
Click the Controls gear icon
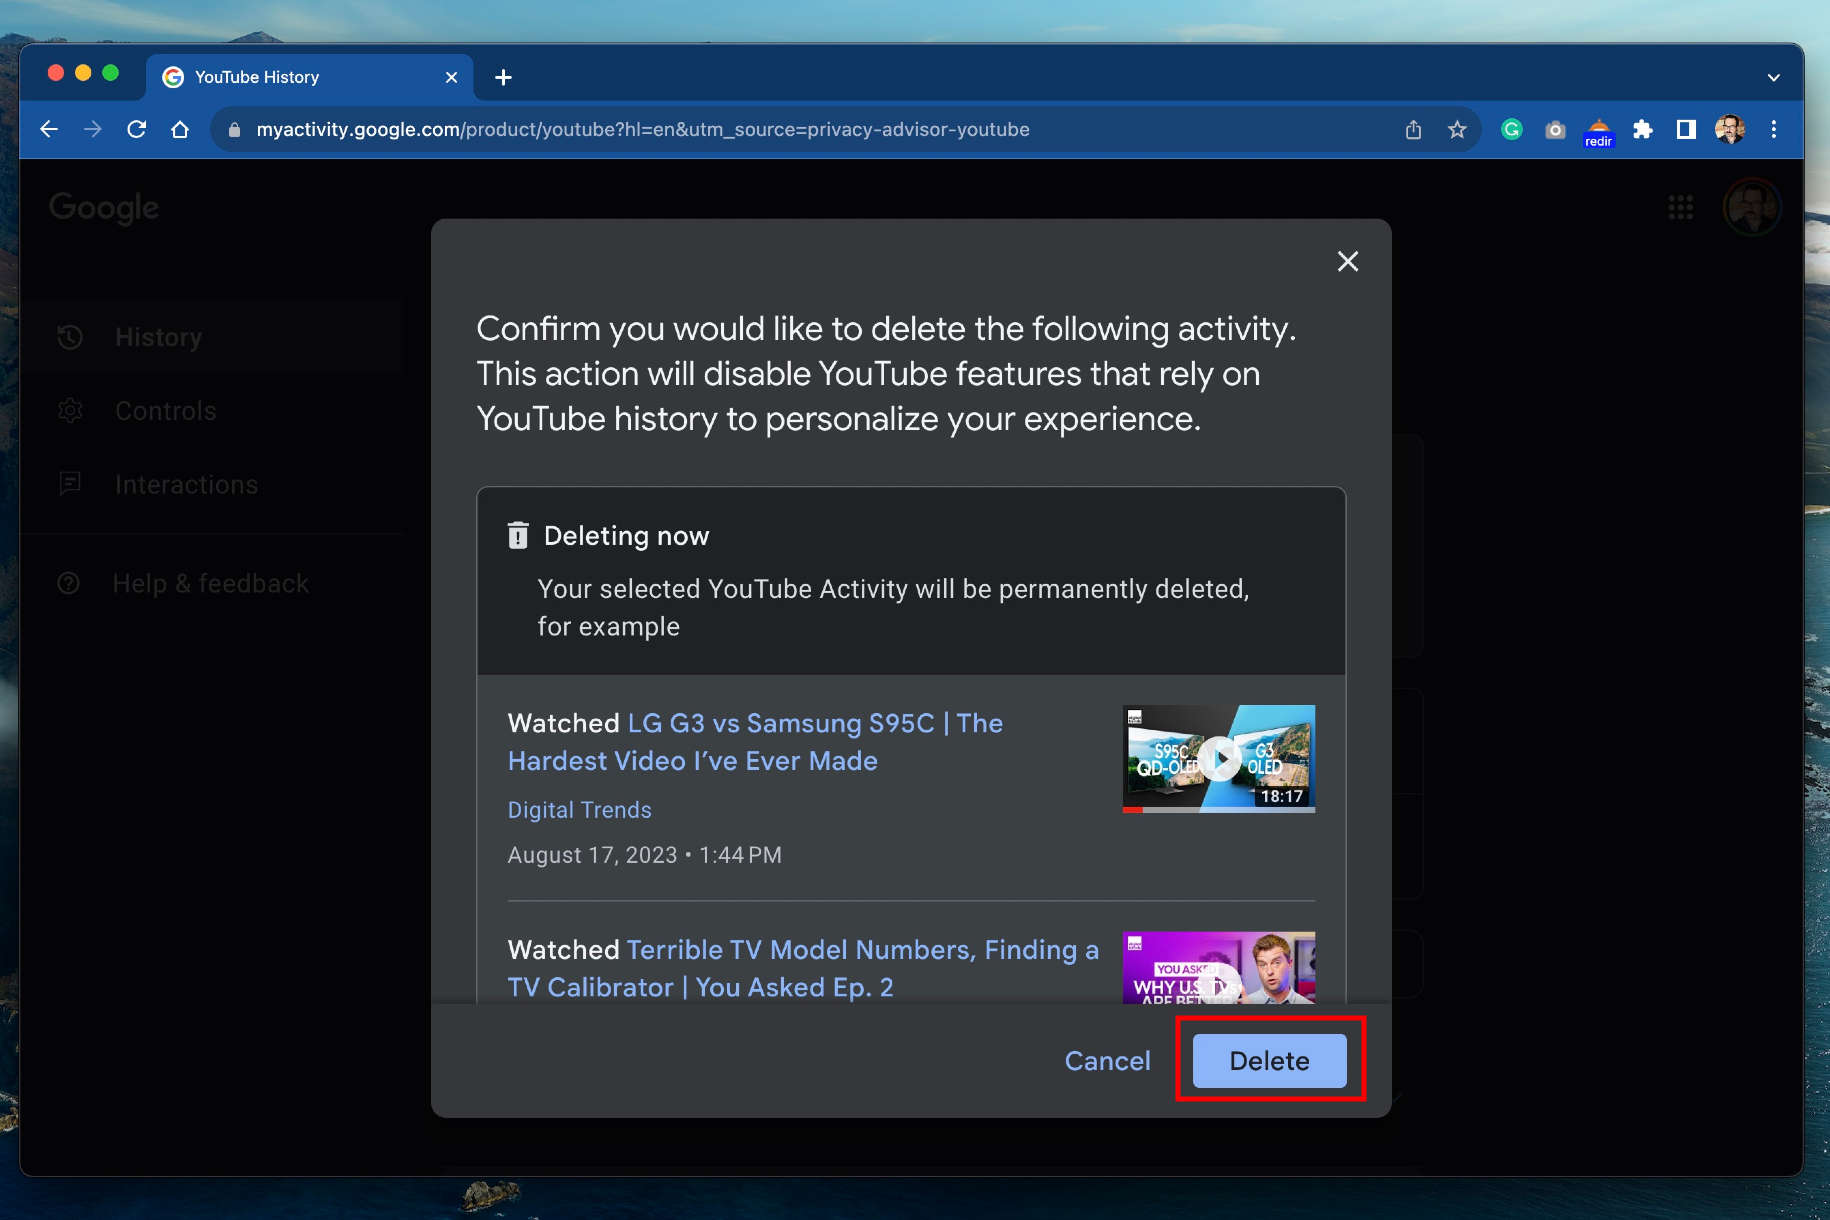pyautogui.click(x=70, y=411)
